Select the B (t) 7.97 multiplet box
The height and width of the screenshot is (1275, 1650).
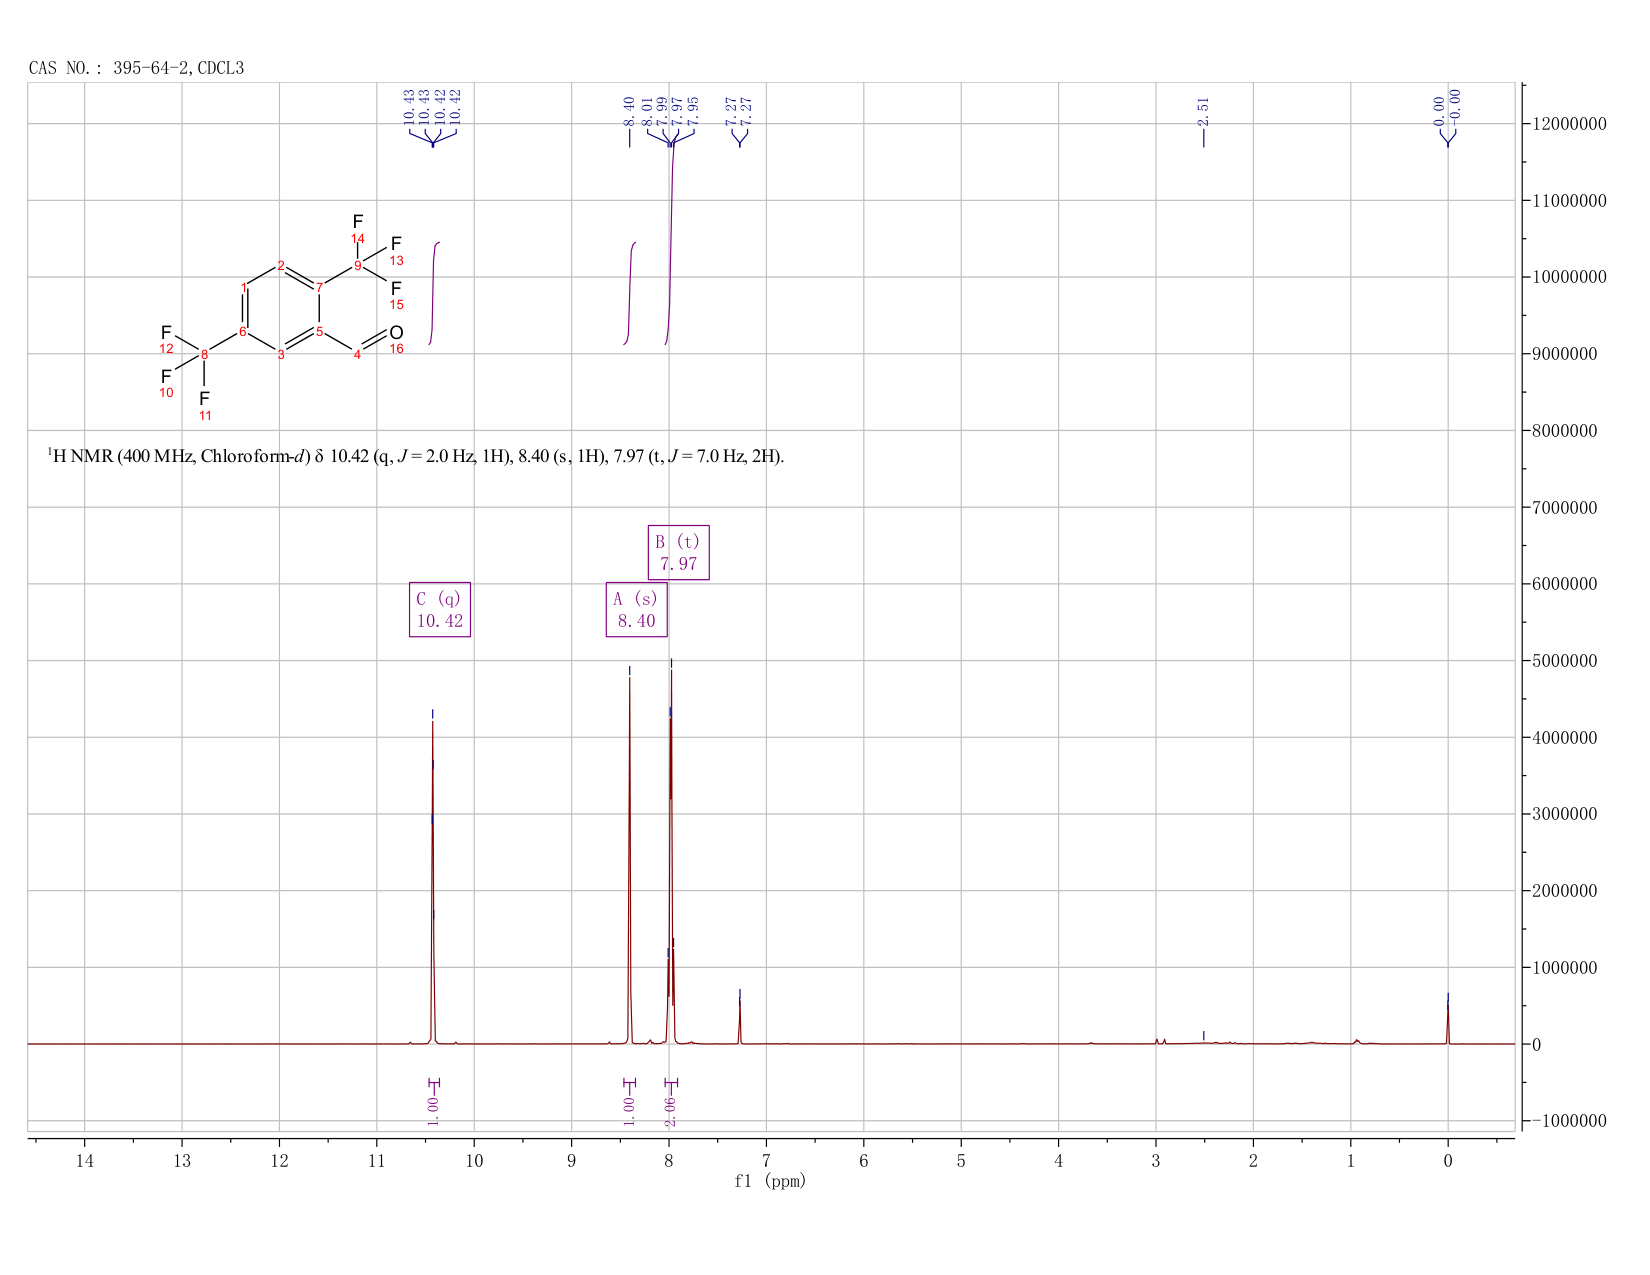point(678,552)
